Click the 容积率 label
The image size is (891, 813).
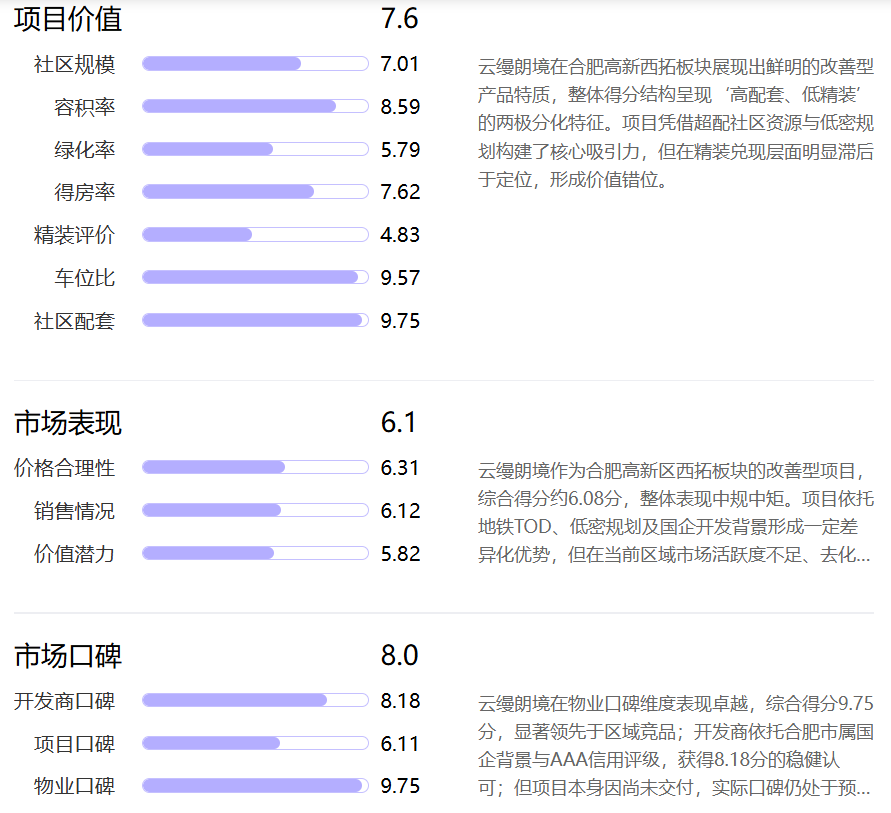pyautogui.click(x=85, y=107)
